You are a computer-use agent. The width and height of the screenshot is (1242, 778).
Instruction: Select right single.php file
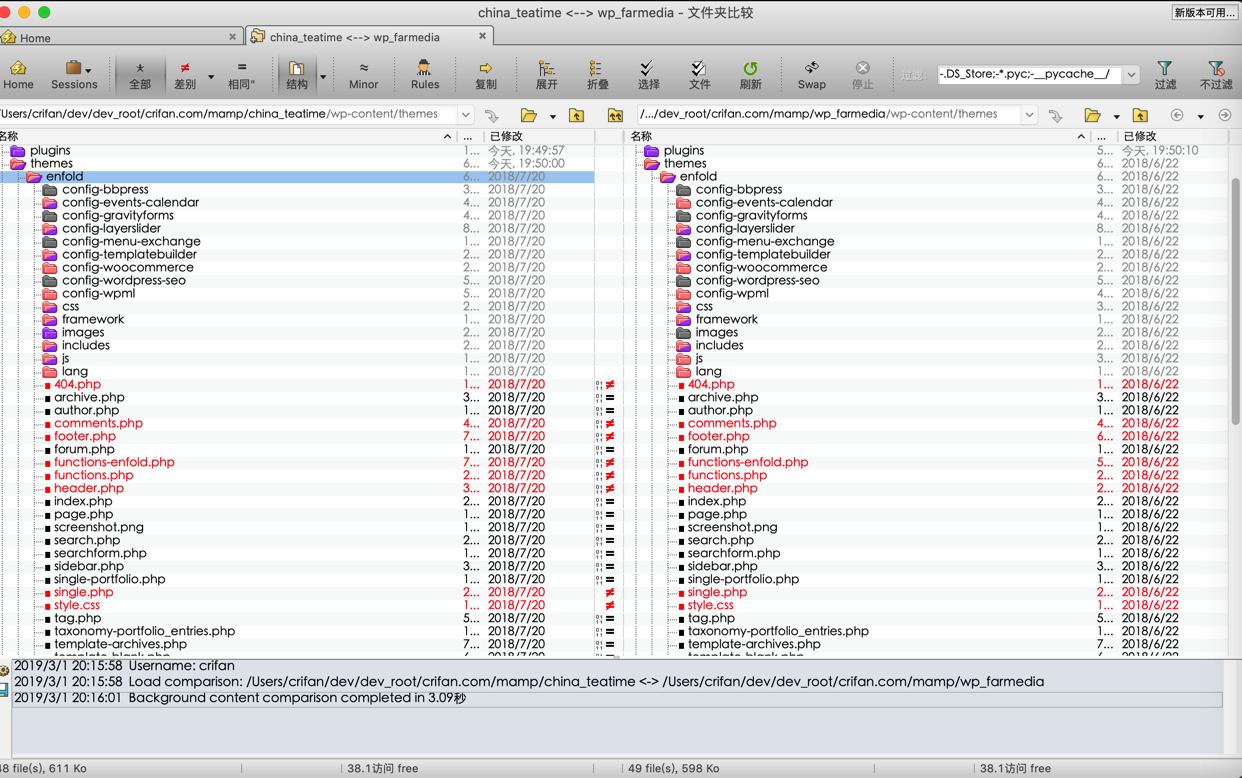[717, 592]
